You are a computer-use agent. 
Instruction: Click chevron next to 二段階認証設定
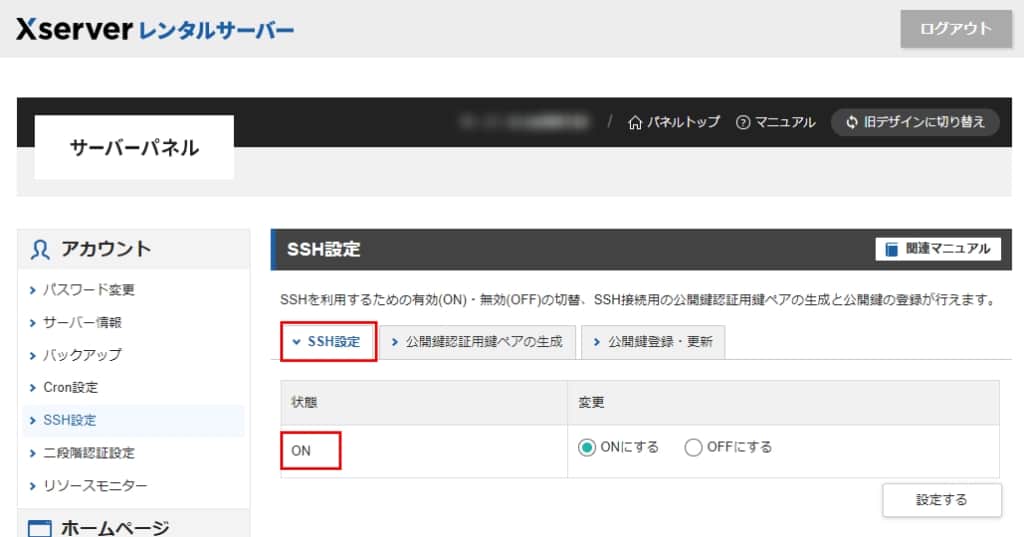coord(33,453)
